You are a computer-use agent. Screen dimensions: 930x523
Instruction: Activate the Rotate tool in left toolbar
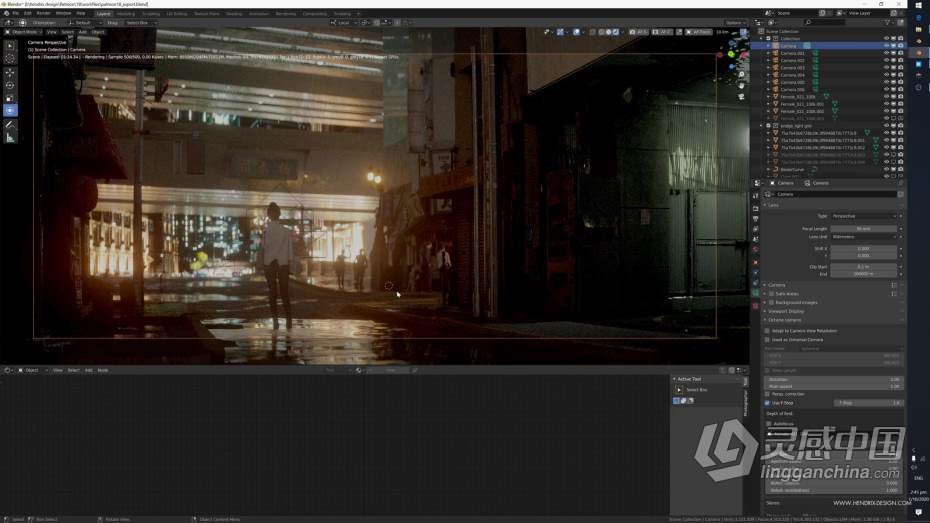(10, 85)
